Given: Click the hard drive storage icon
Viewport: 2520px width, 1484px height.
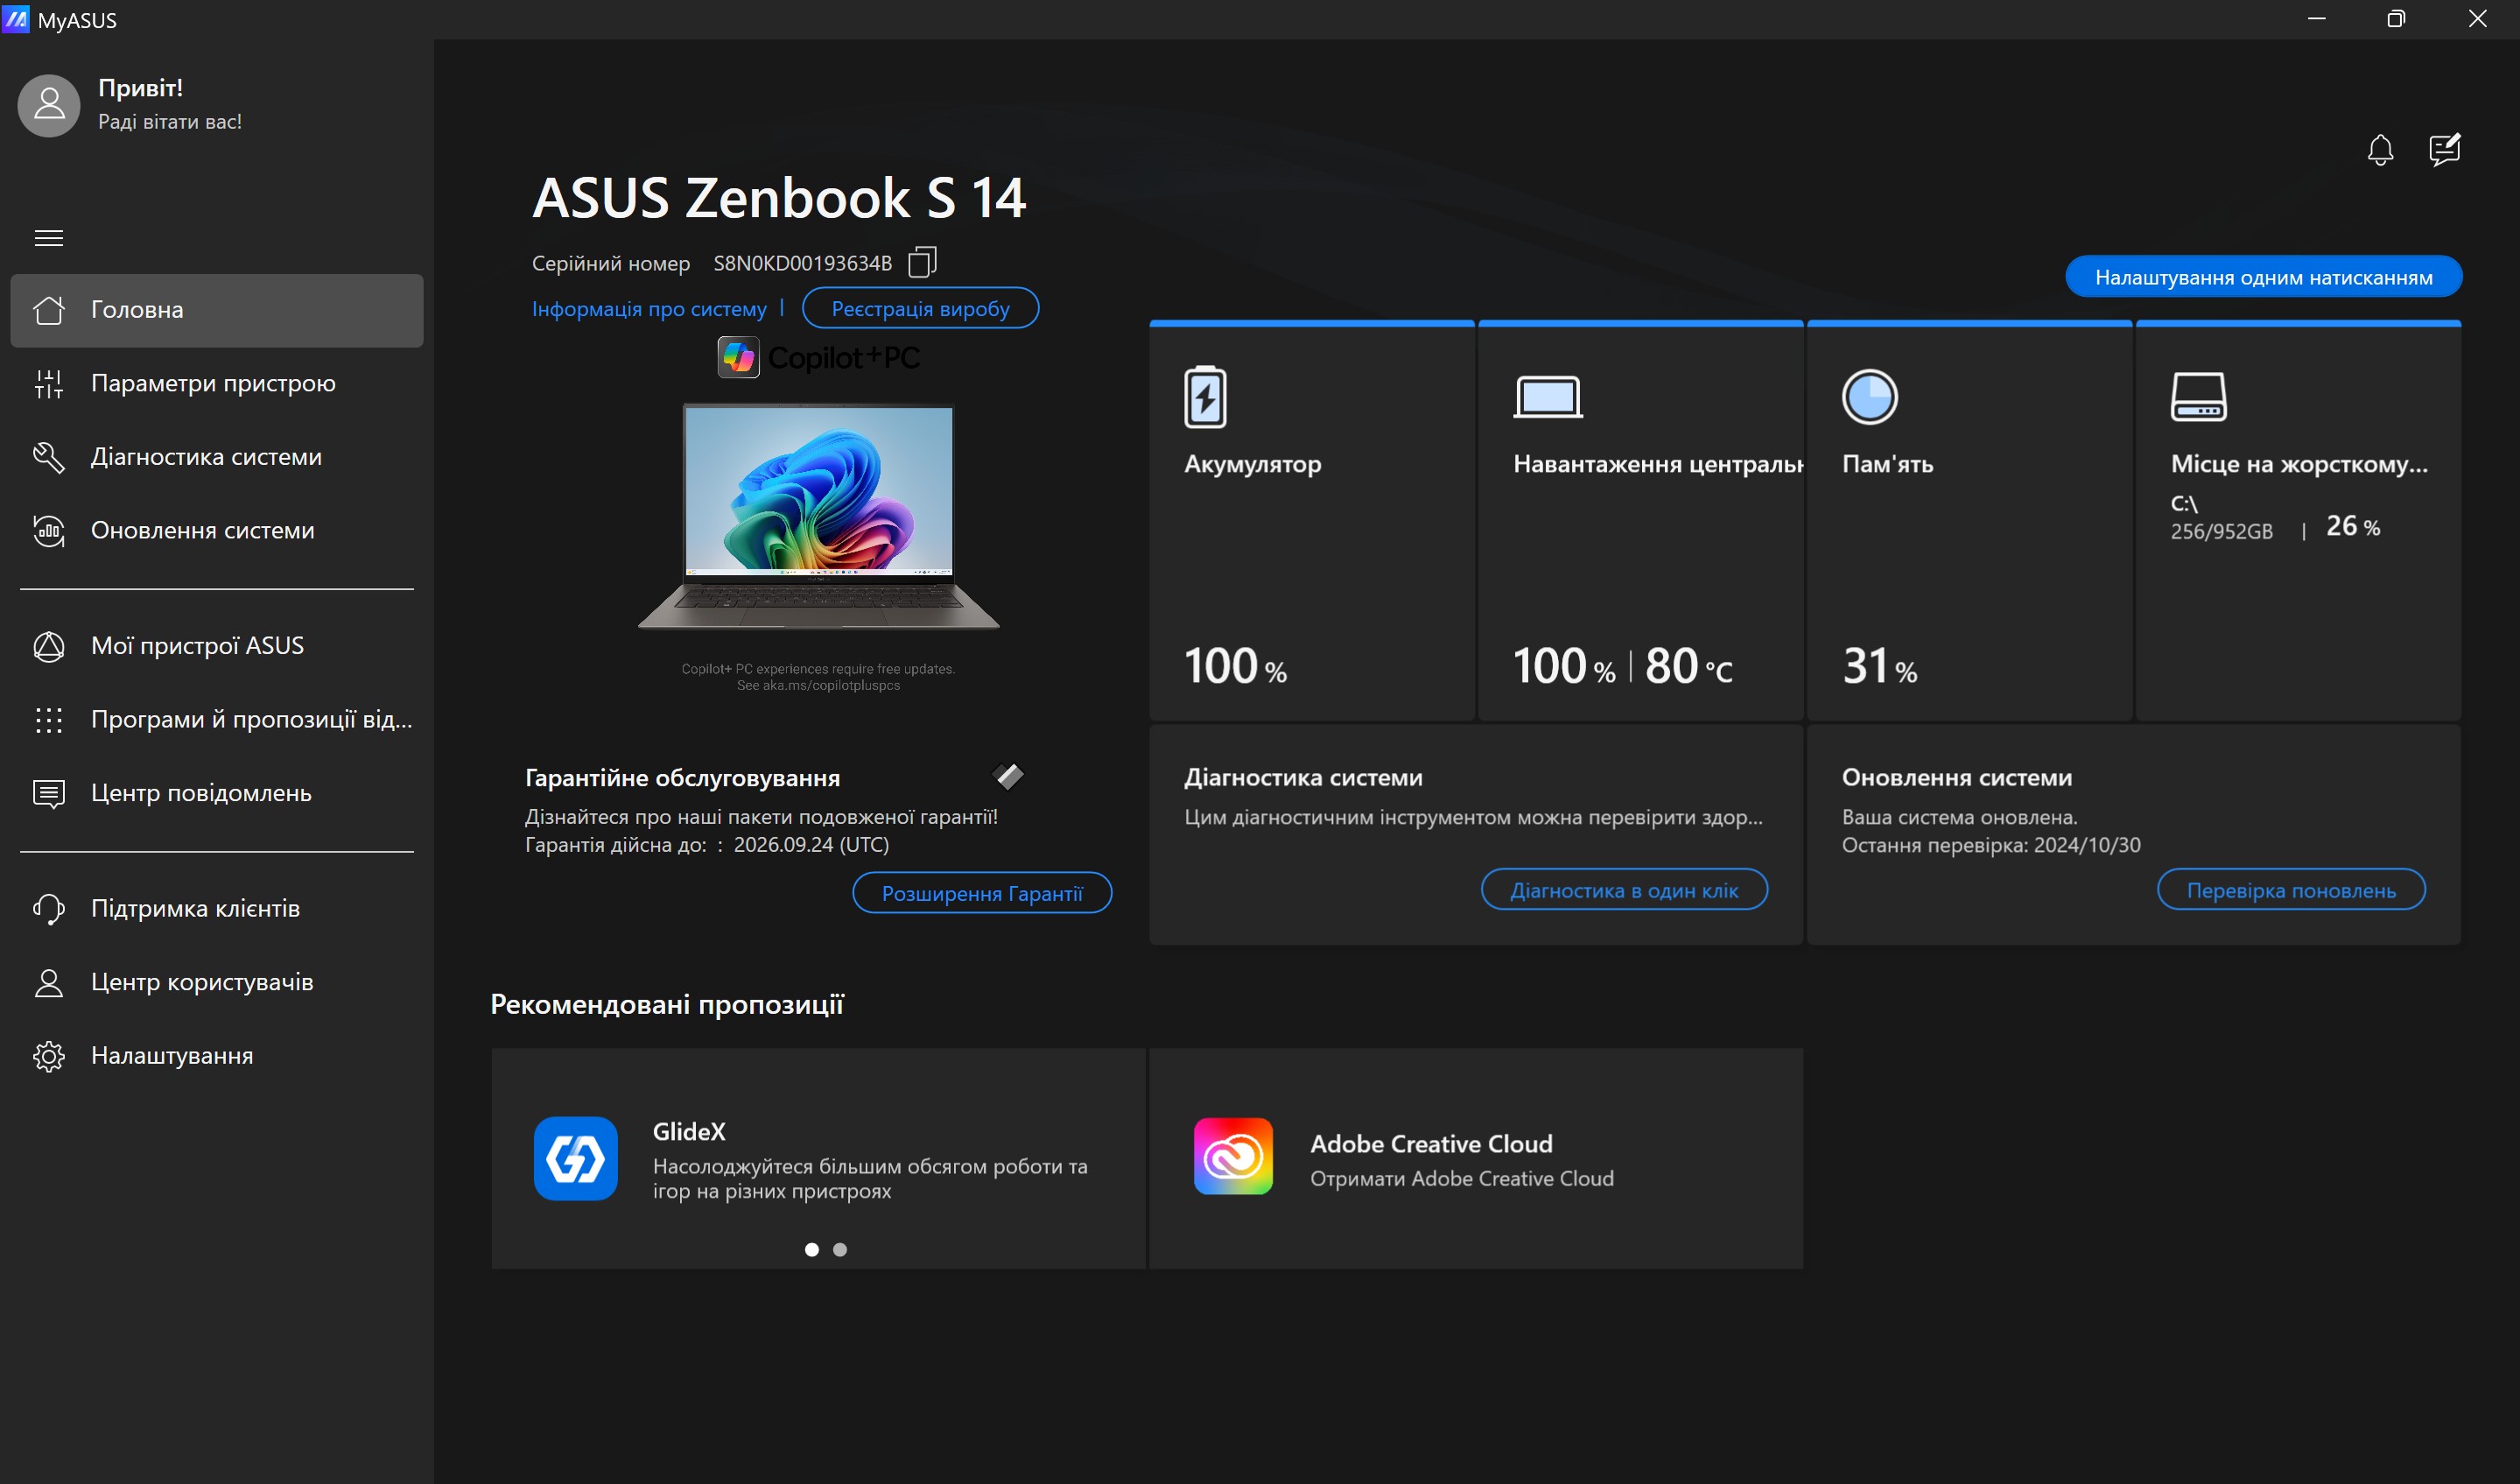Looking at the screenshot, I should pyautogui.click(x=2198, y=397).
